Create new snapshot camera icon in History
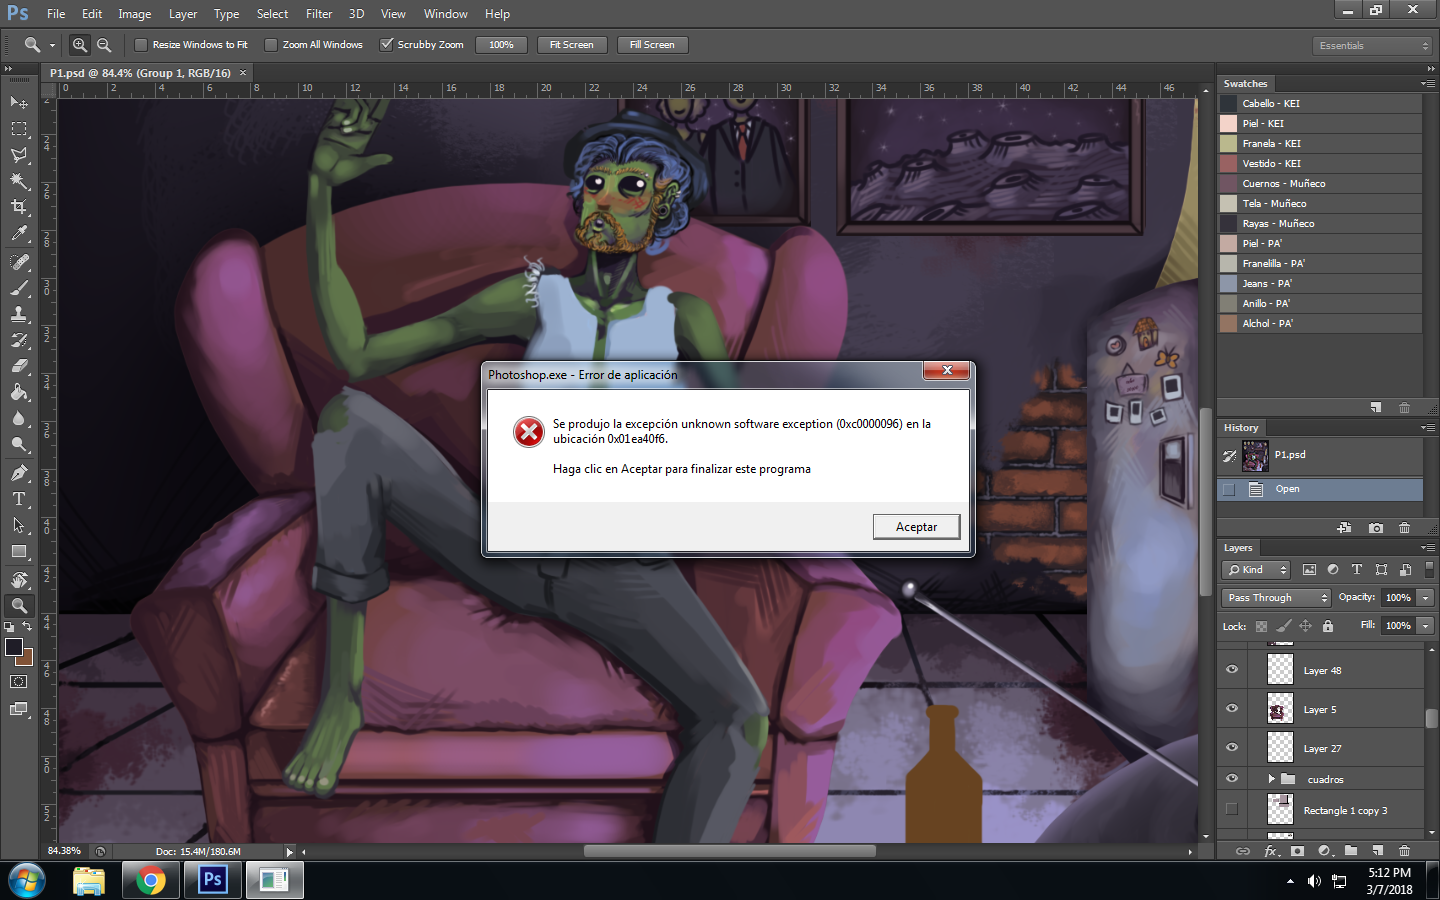Screen dimensions: 1440x900 click(1376, 528)
